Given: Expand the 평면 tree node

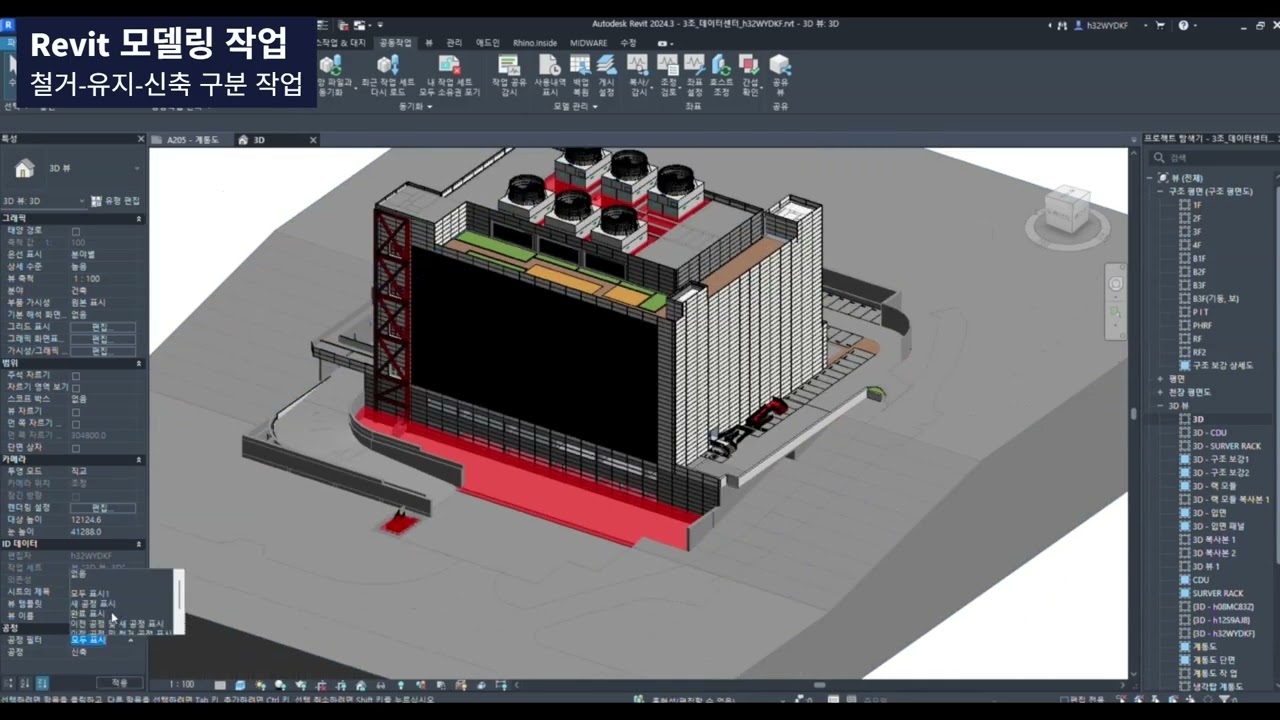Looking at the screenshot, I should tap(1160, 379).
